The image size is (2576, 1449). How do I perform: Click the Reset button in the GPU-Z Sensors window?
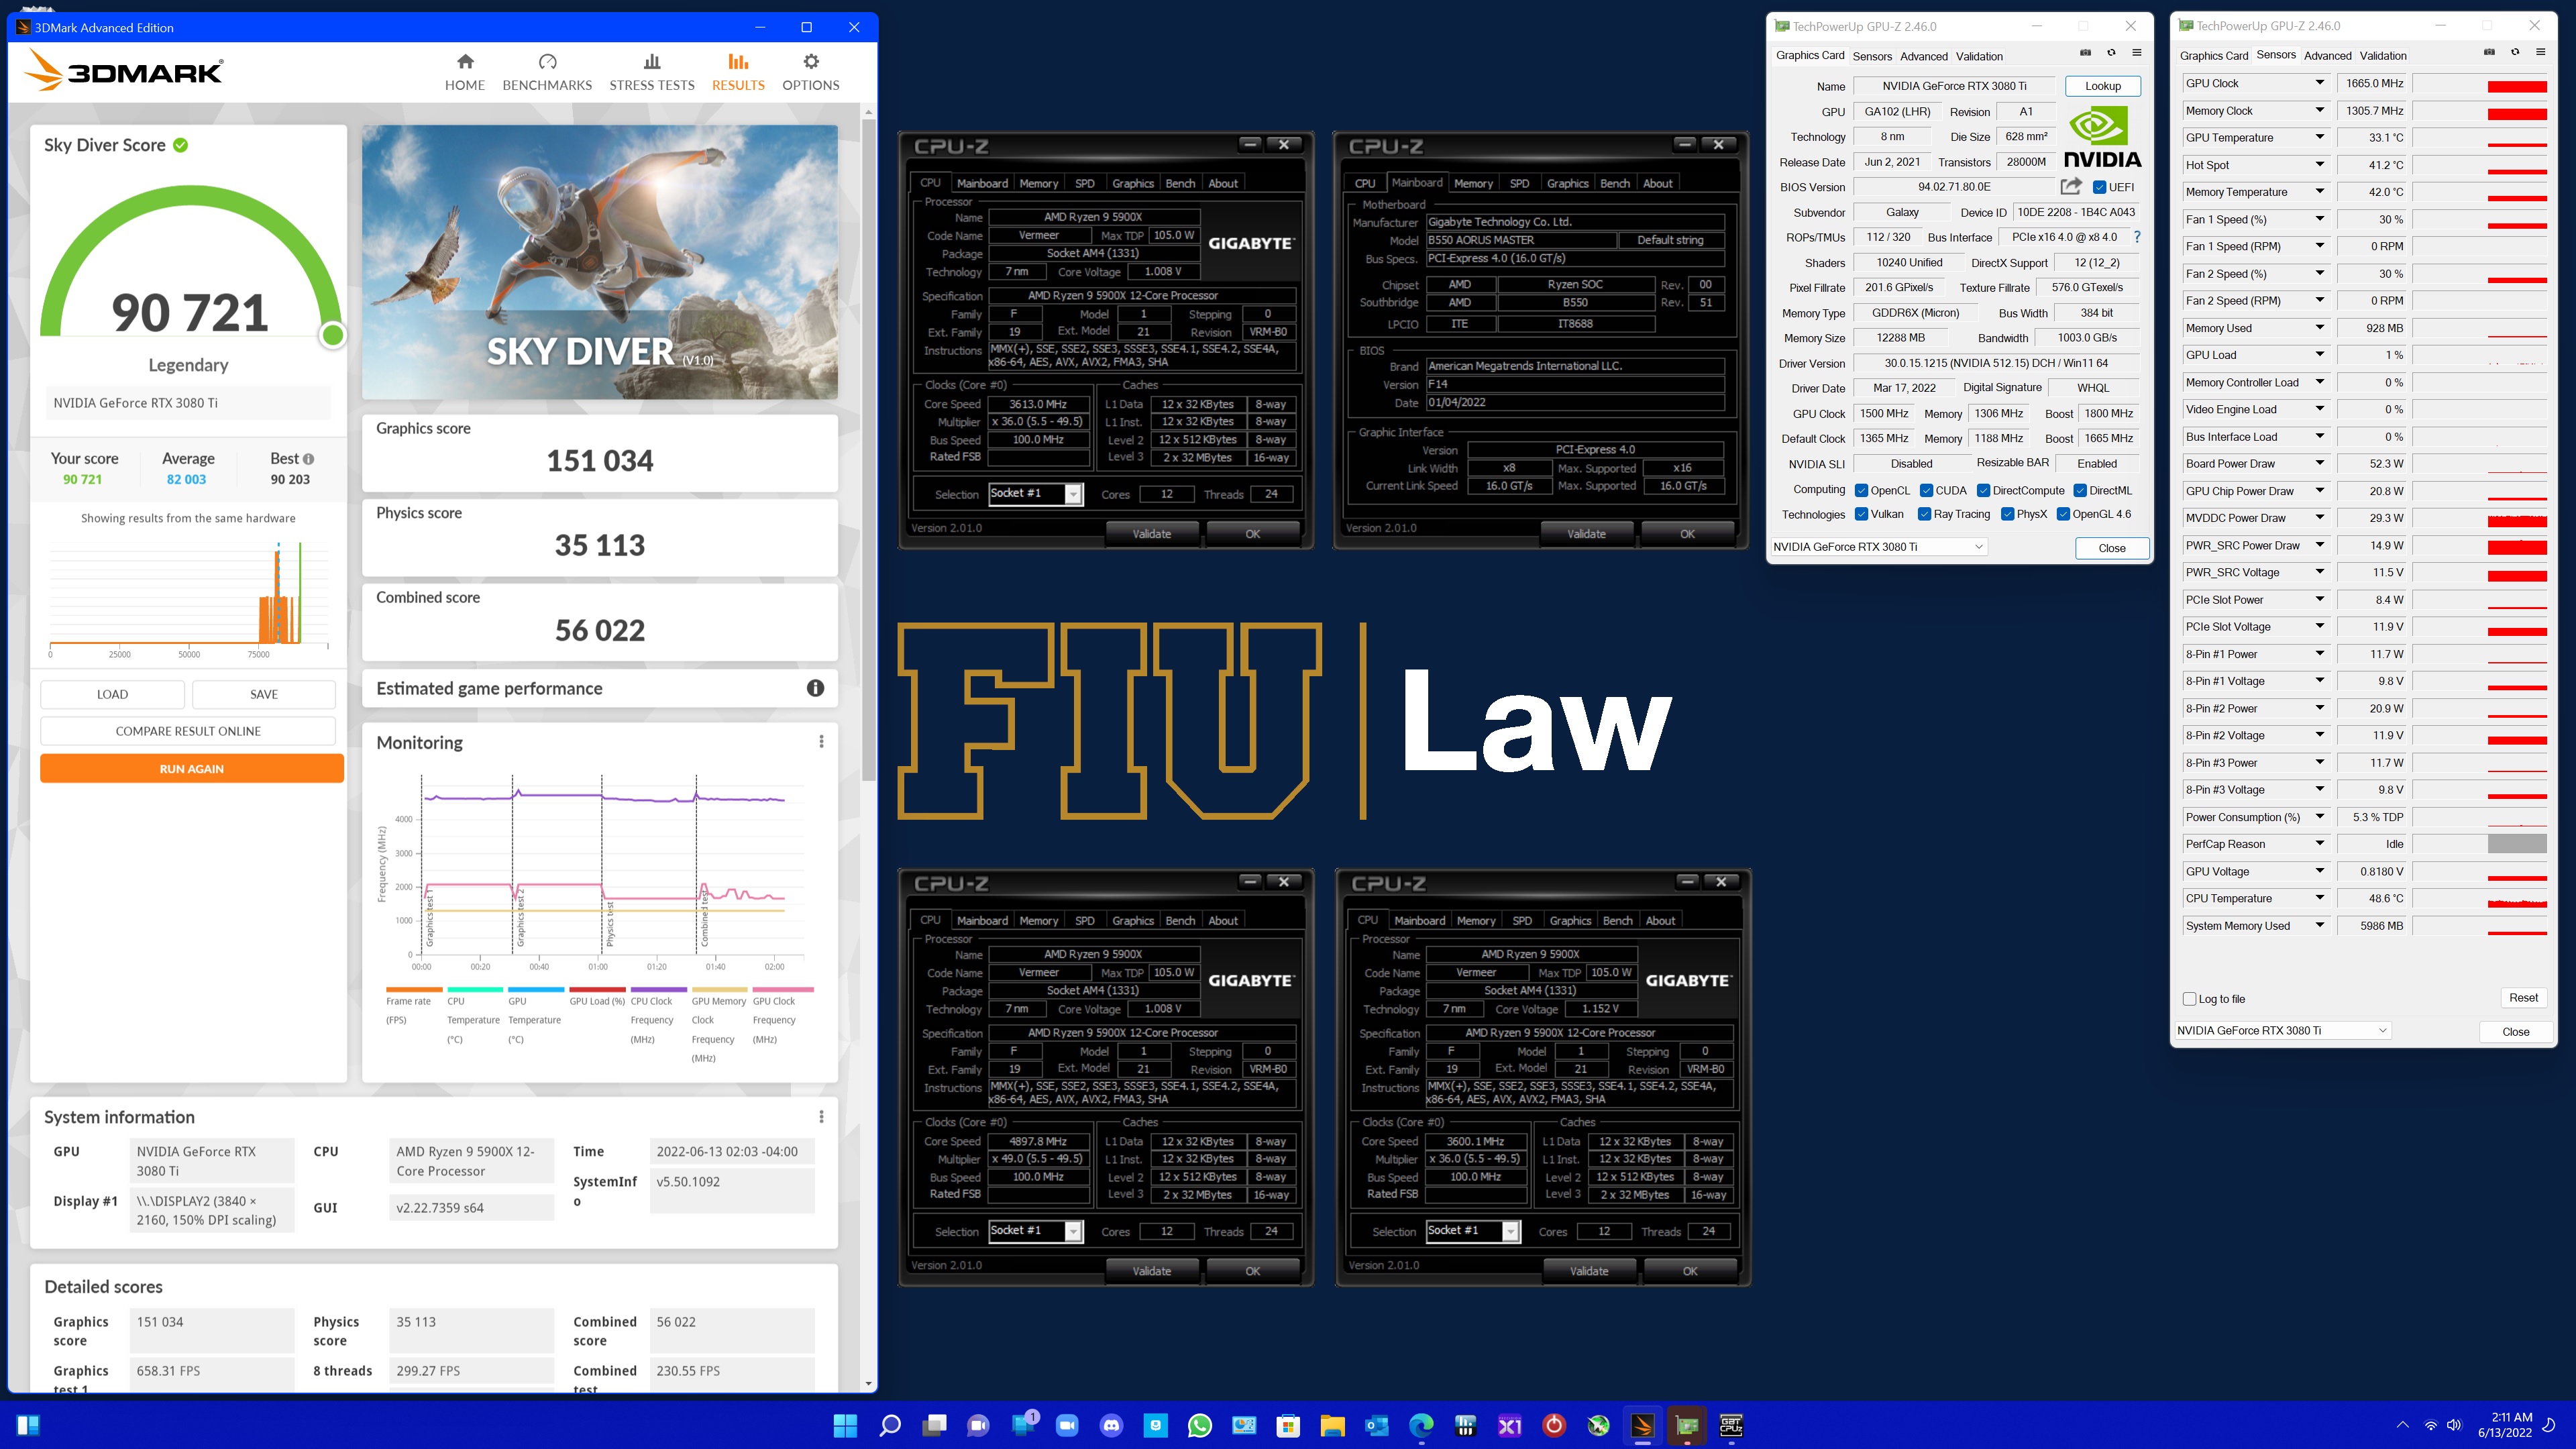point(2522,998)
